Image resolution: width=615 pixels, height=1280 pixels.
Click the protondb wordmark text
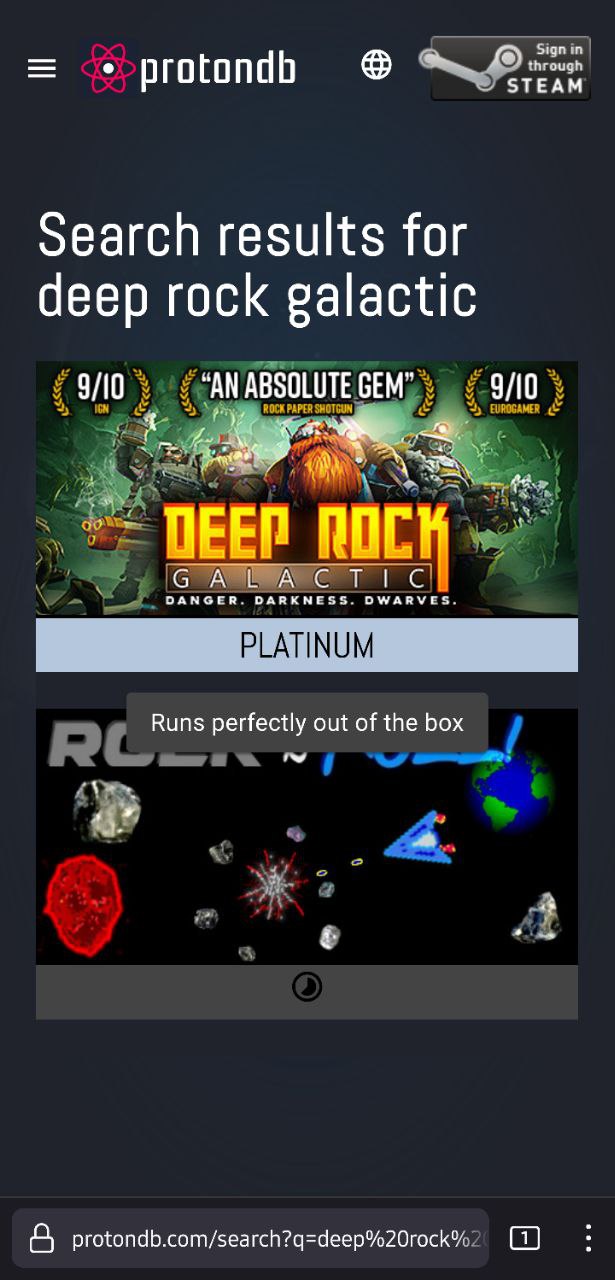tap(218, 68)
